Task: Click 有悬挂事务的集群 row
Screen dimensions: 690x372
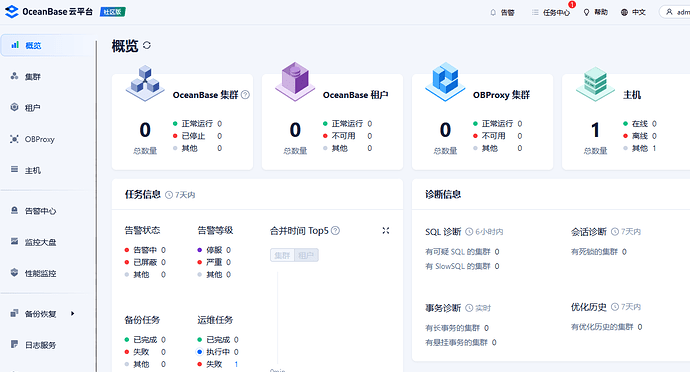Action: pyautogui.click(x=461, y=343)
